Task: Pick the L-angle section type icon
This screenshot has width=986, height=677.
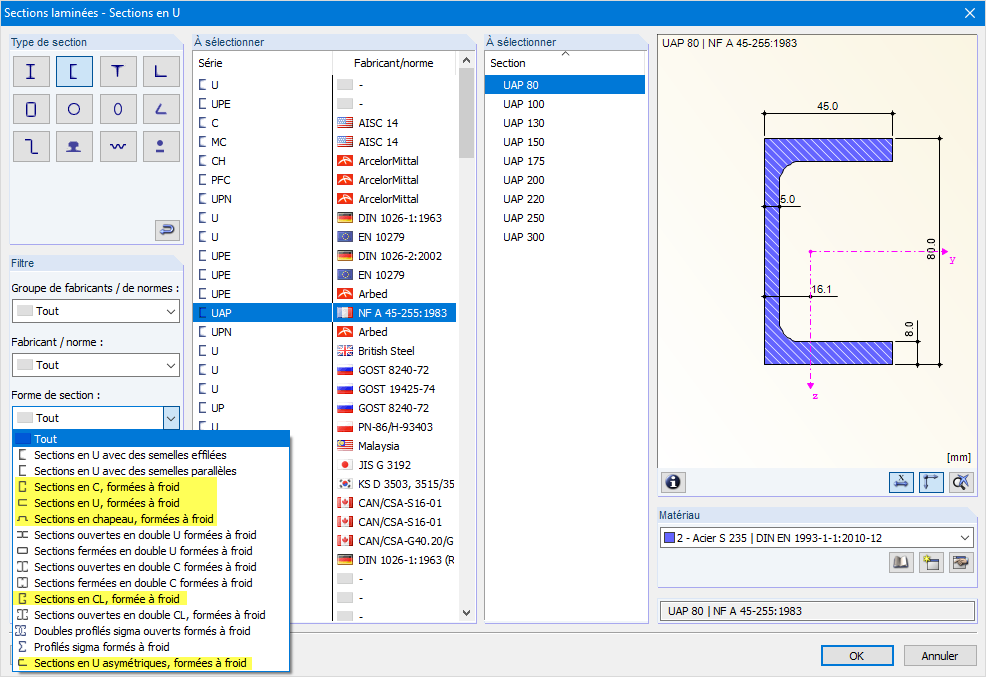Action: (161, 71)
